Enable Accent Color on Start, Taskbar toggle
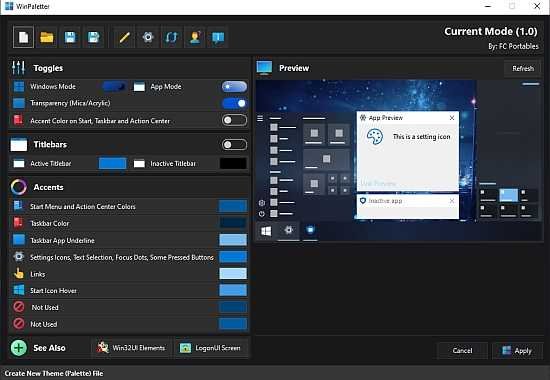550x380 pixels. (x=234, y=120)
